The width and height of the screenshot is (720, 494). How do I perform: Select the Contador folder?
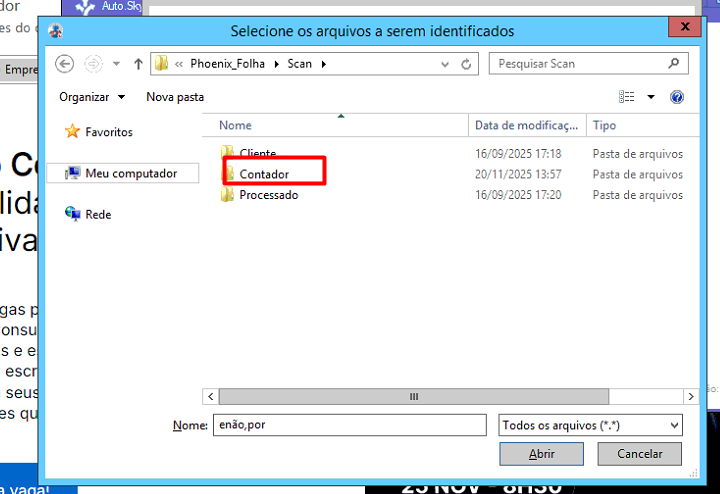click(264, 174)
